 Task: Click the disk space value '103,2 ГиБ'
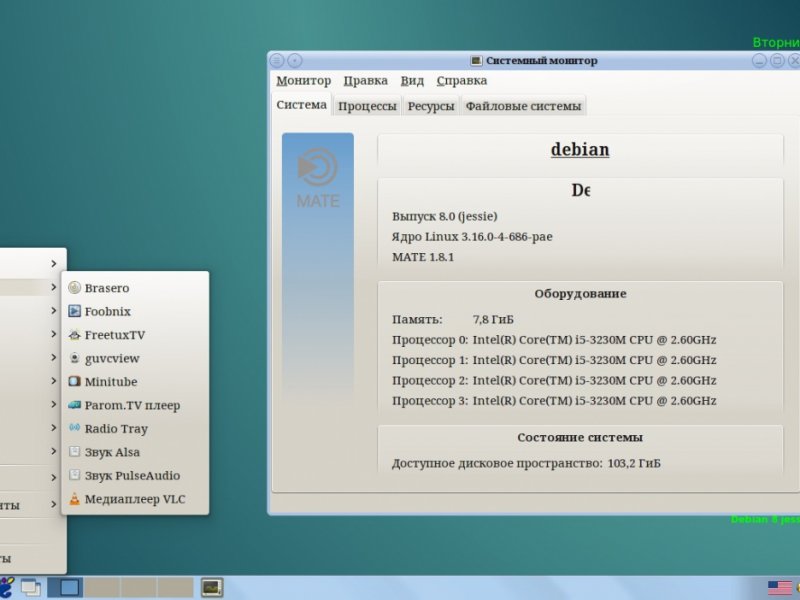[x=634, y=463]
